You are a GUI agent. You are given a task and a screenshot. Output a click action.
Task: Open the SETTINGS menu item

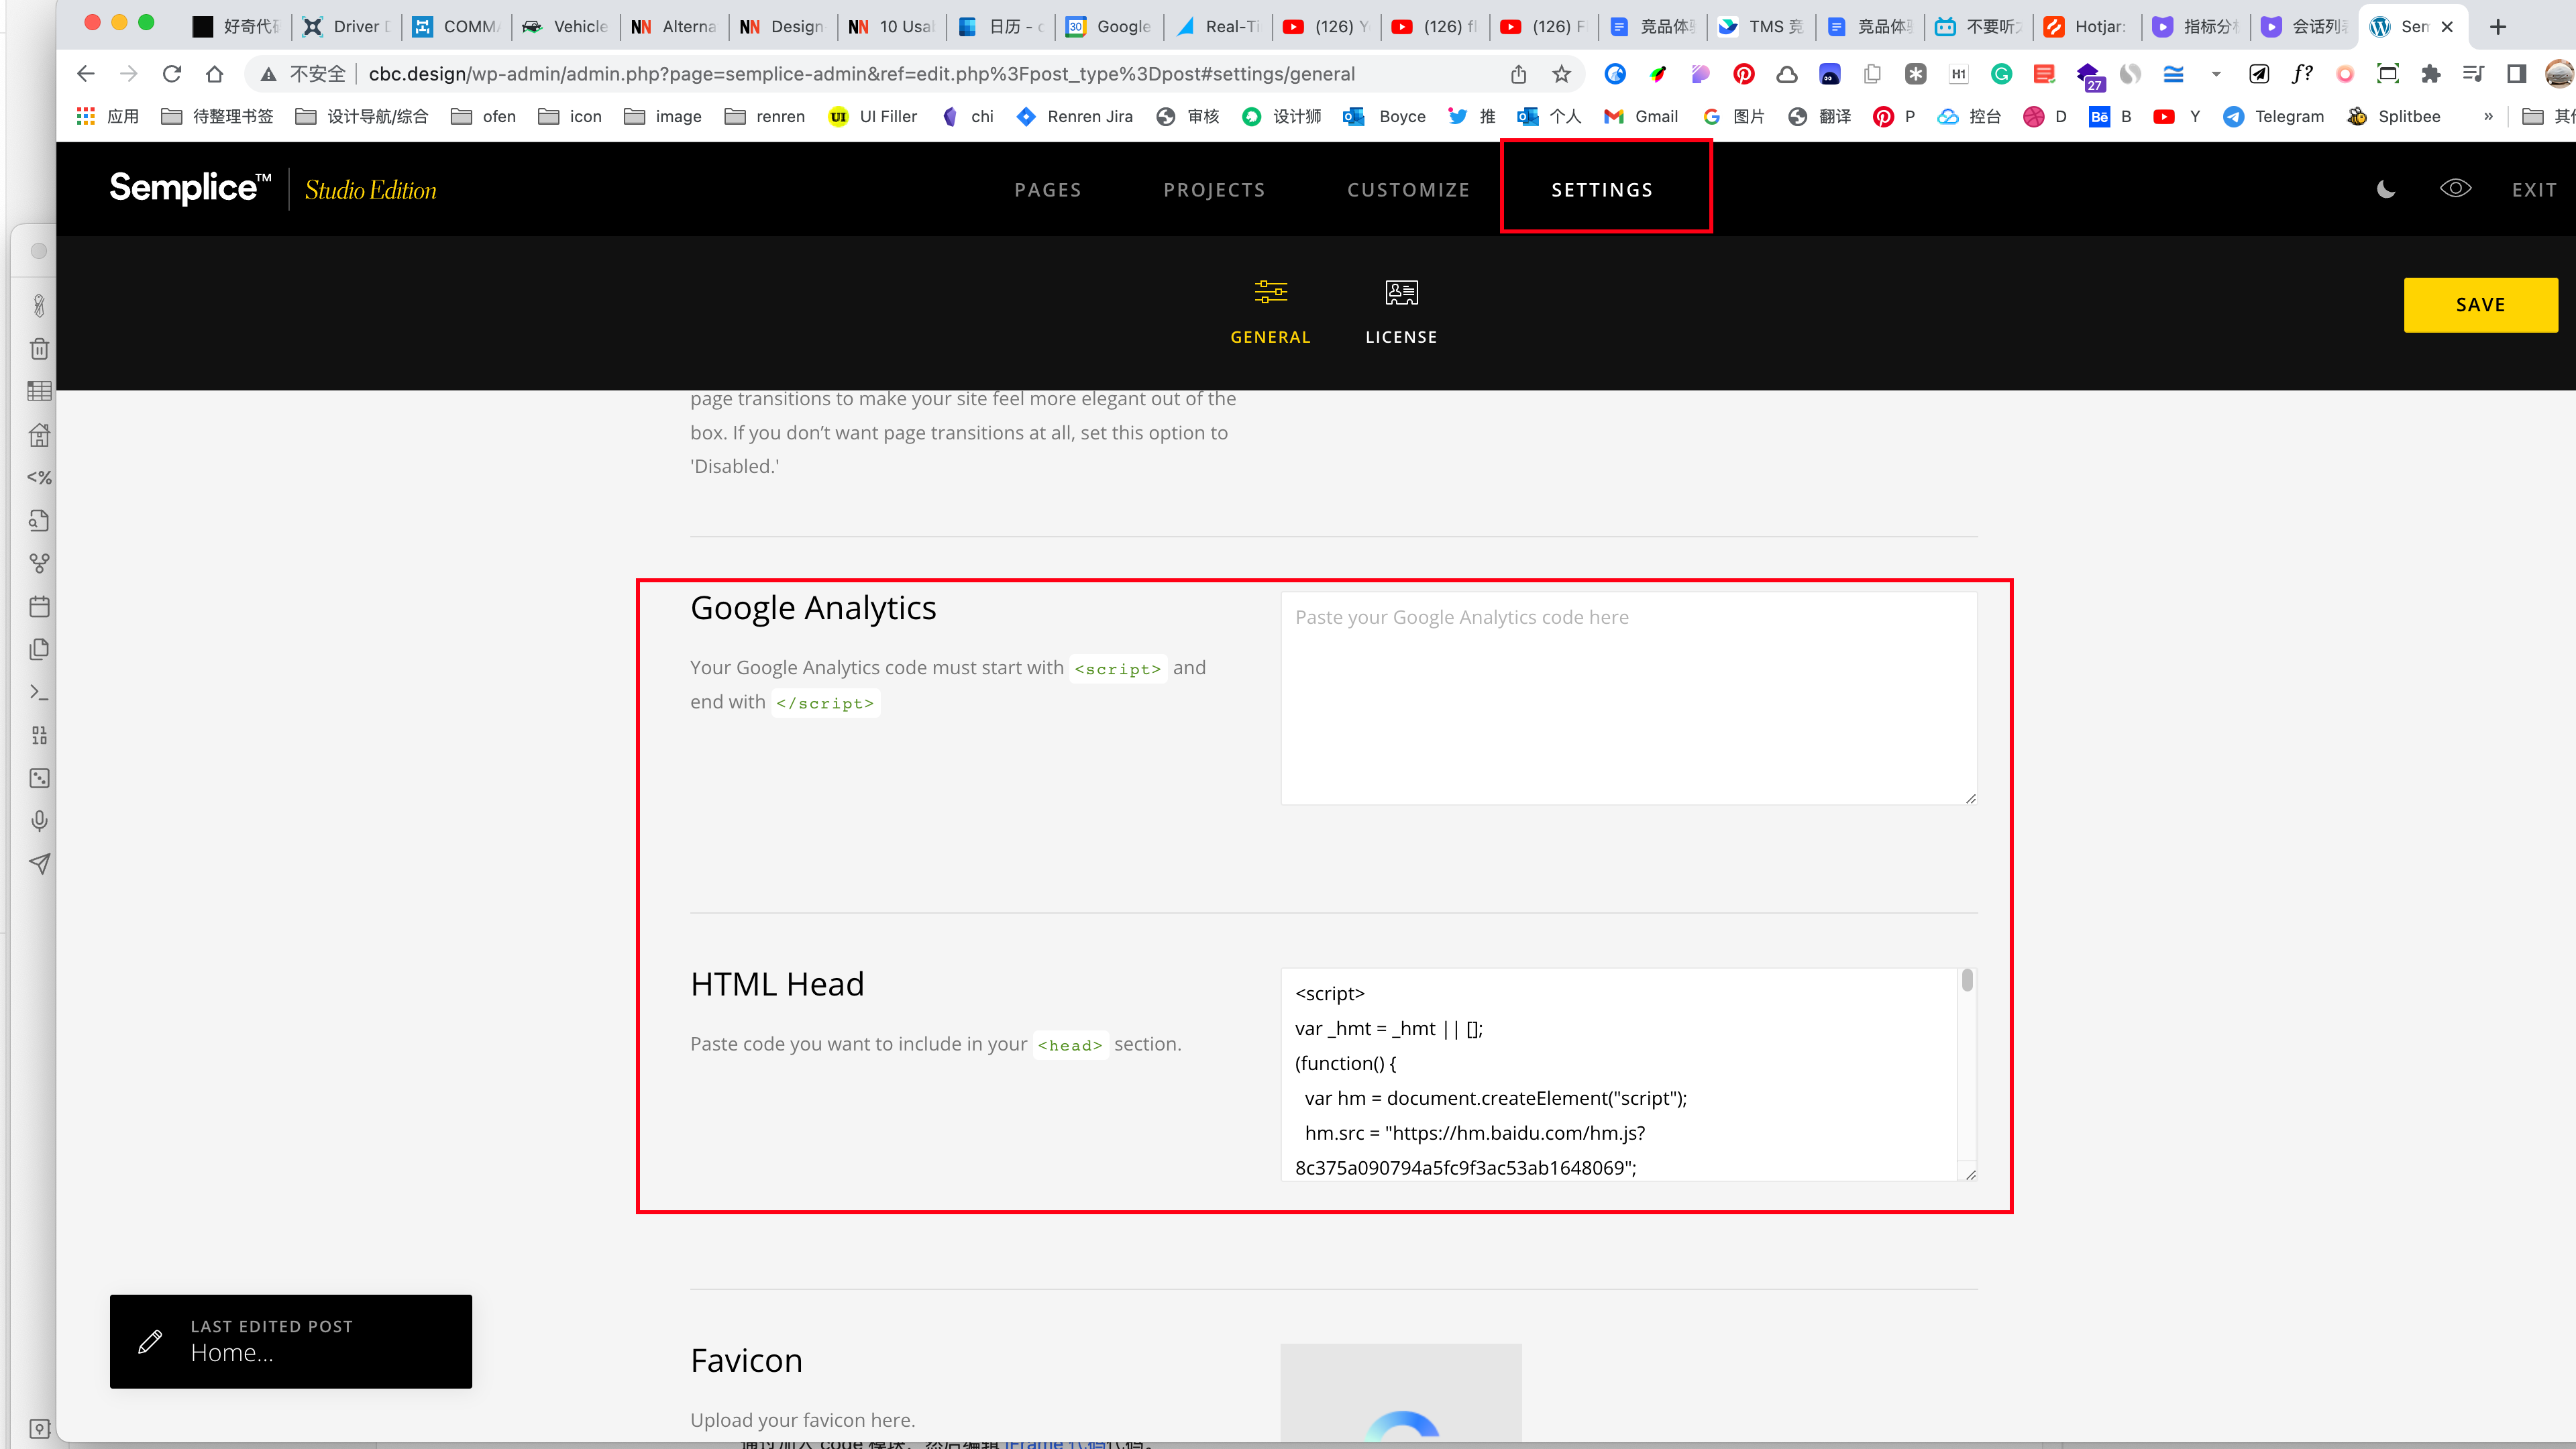[1602, 190]
